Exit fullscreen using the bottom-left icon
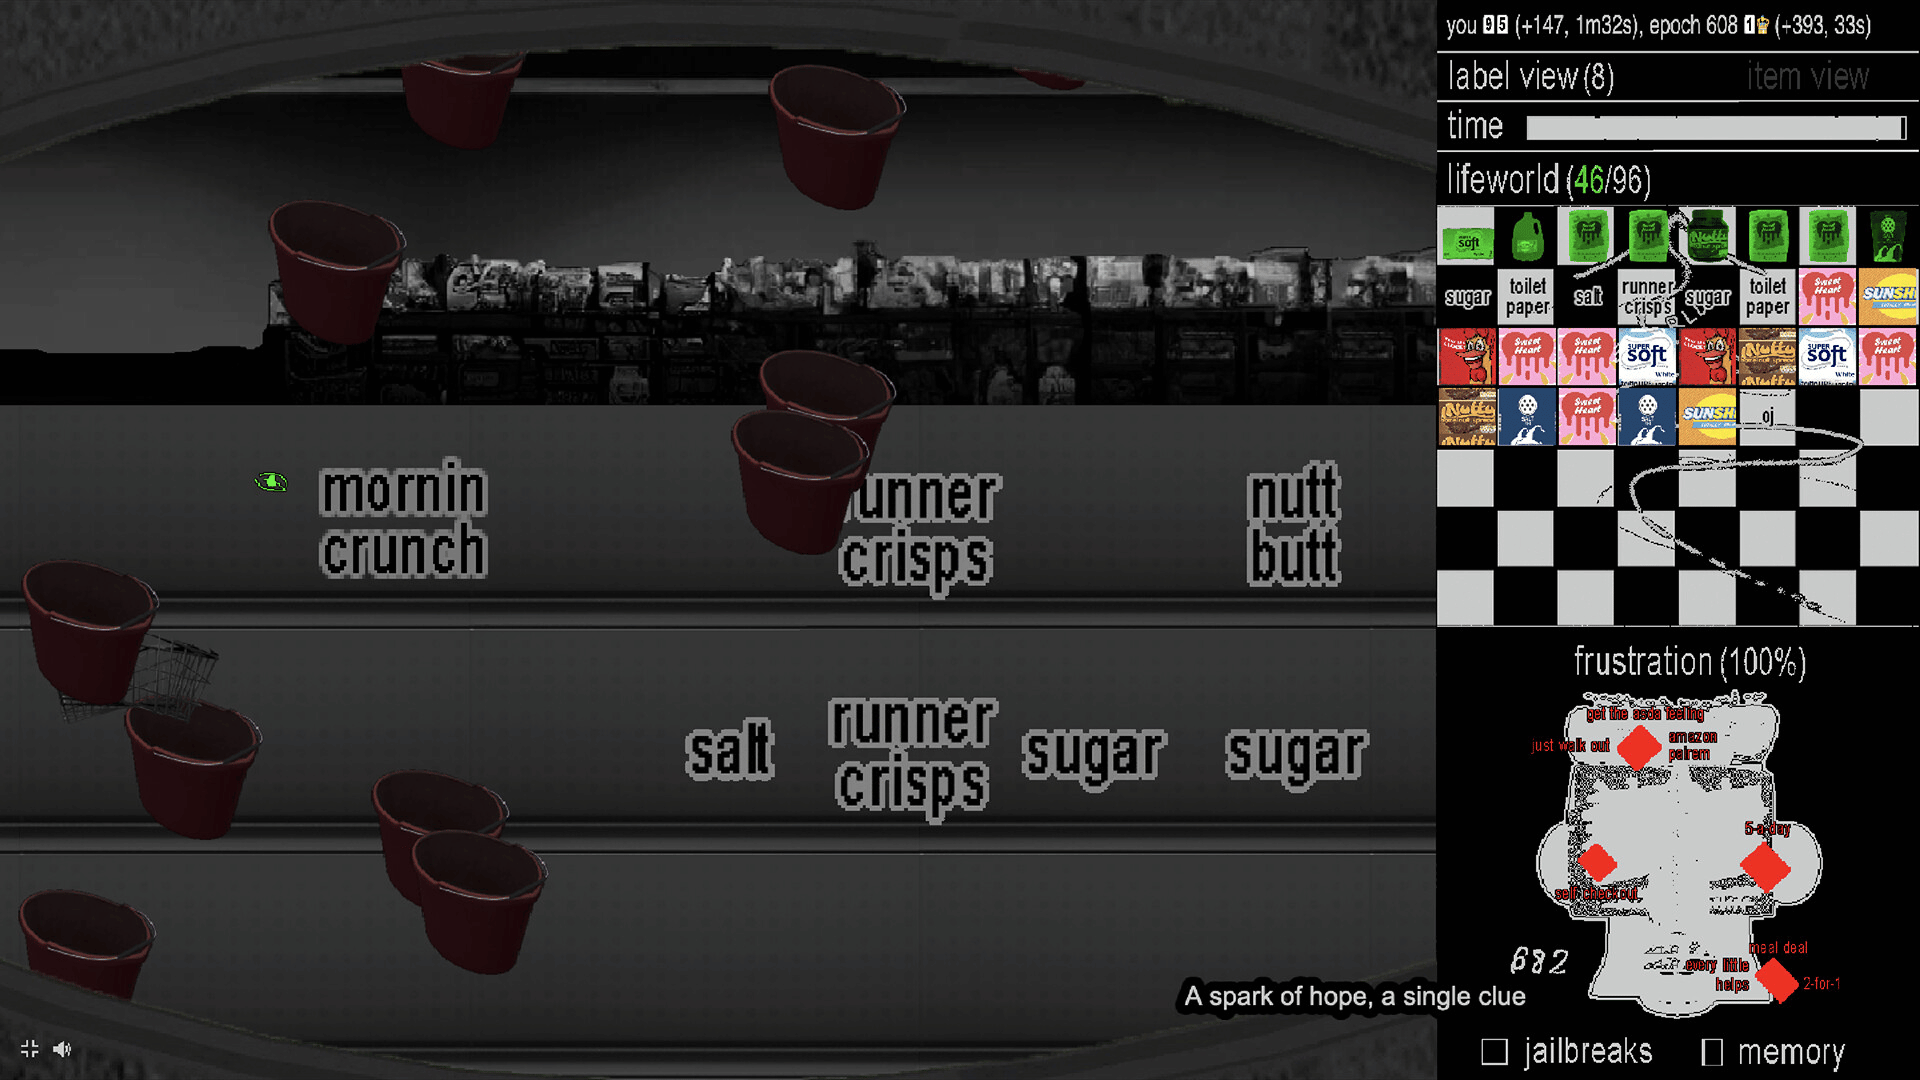This screenshot has width=1920, height=1080. click(x=29, y=1048)
